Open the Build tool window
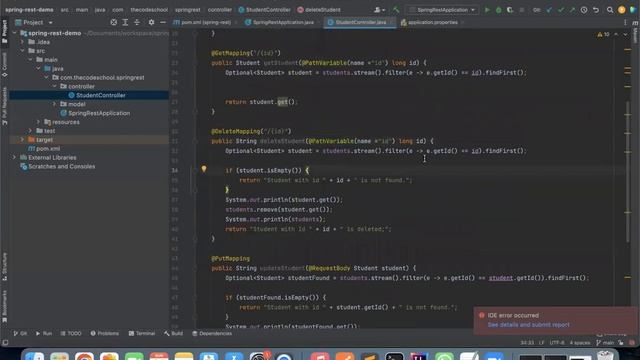640x360 pixels. (x=173, y=333)
